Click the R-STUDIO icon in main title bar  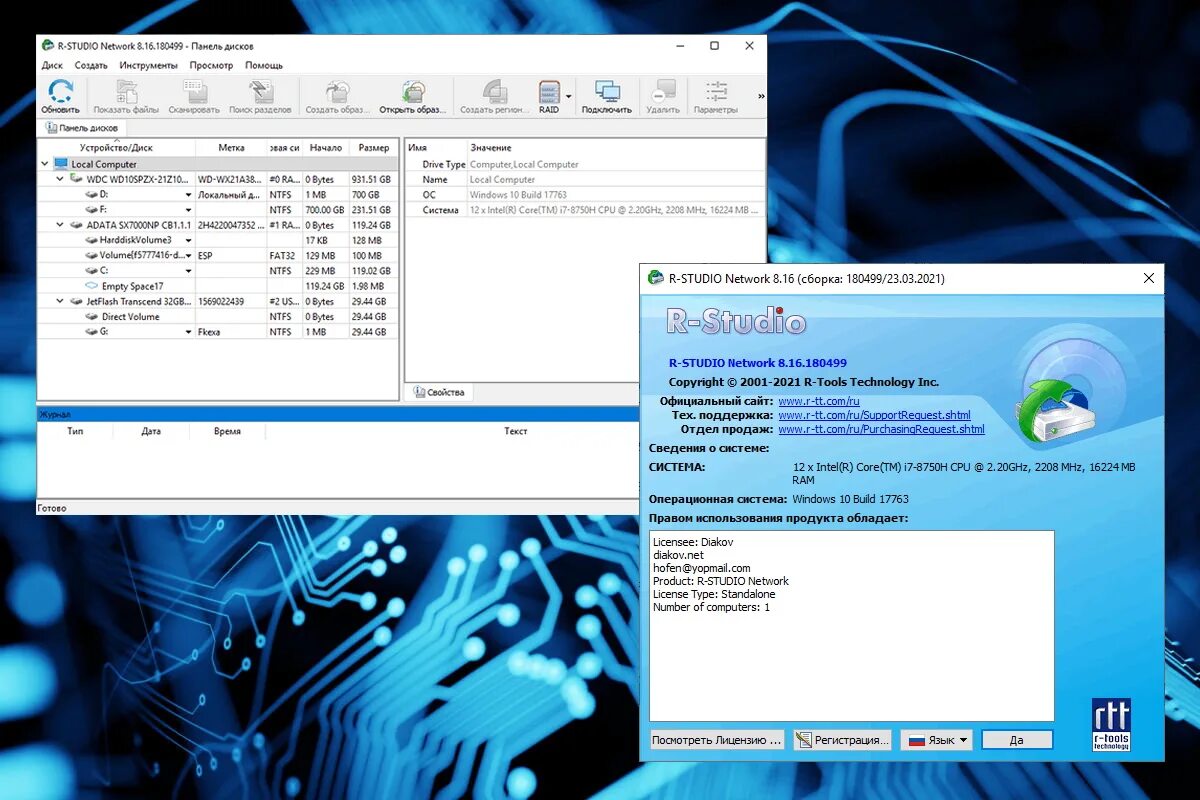[47, 46]
